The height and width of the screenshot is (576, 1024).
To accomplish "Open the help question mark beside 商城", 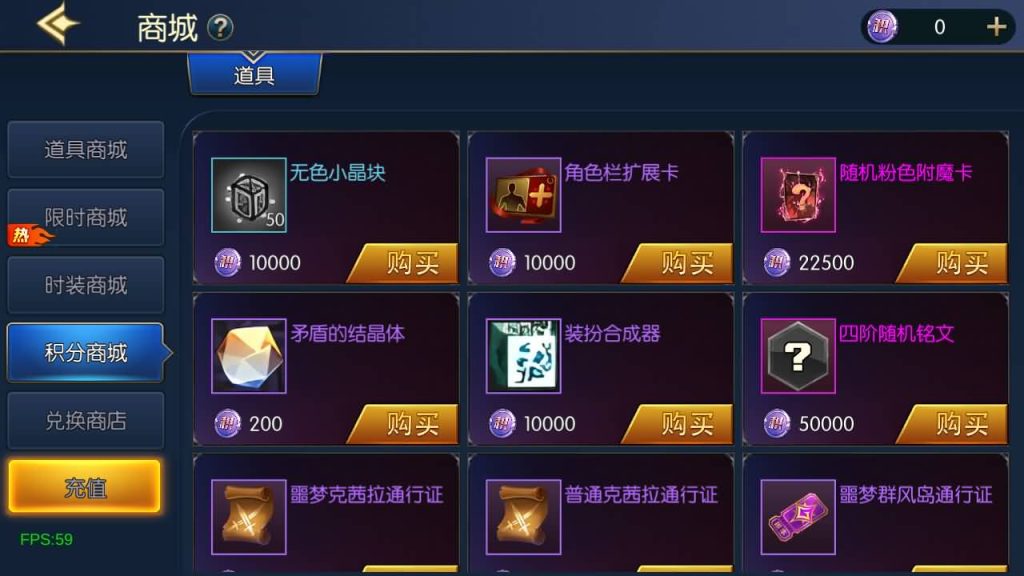I will (220, 27).
